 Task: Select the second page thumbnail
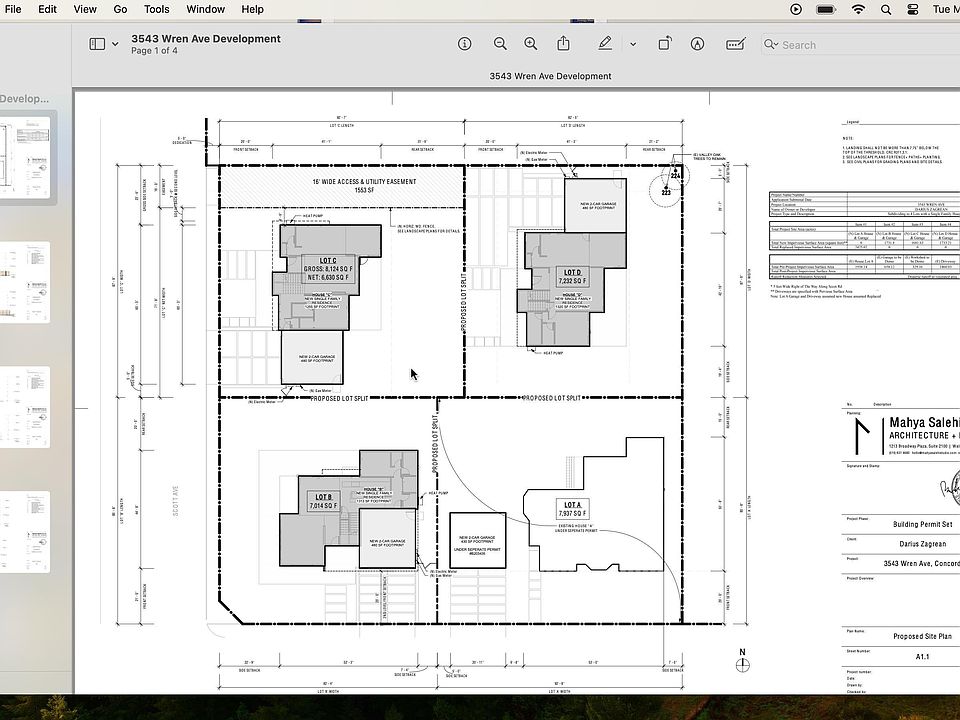pos(26,282)
